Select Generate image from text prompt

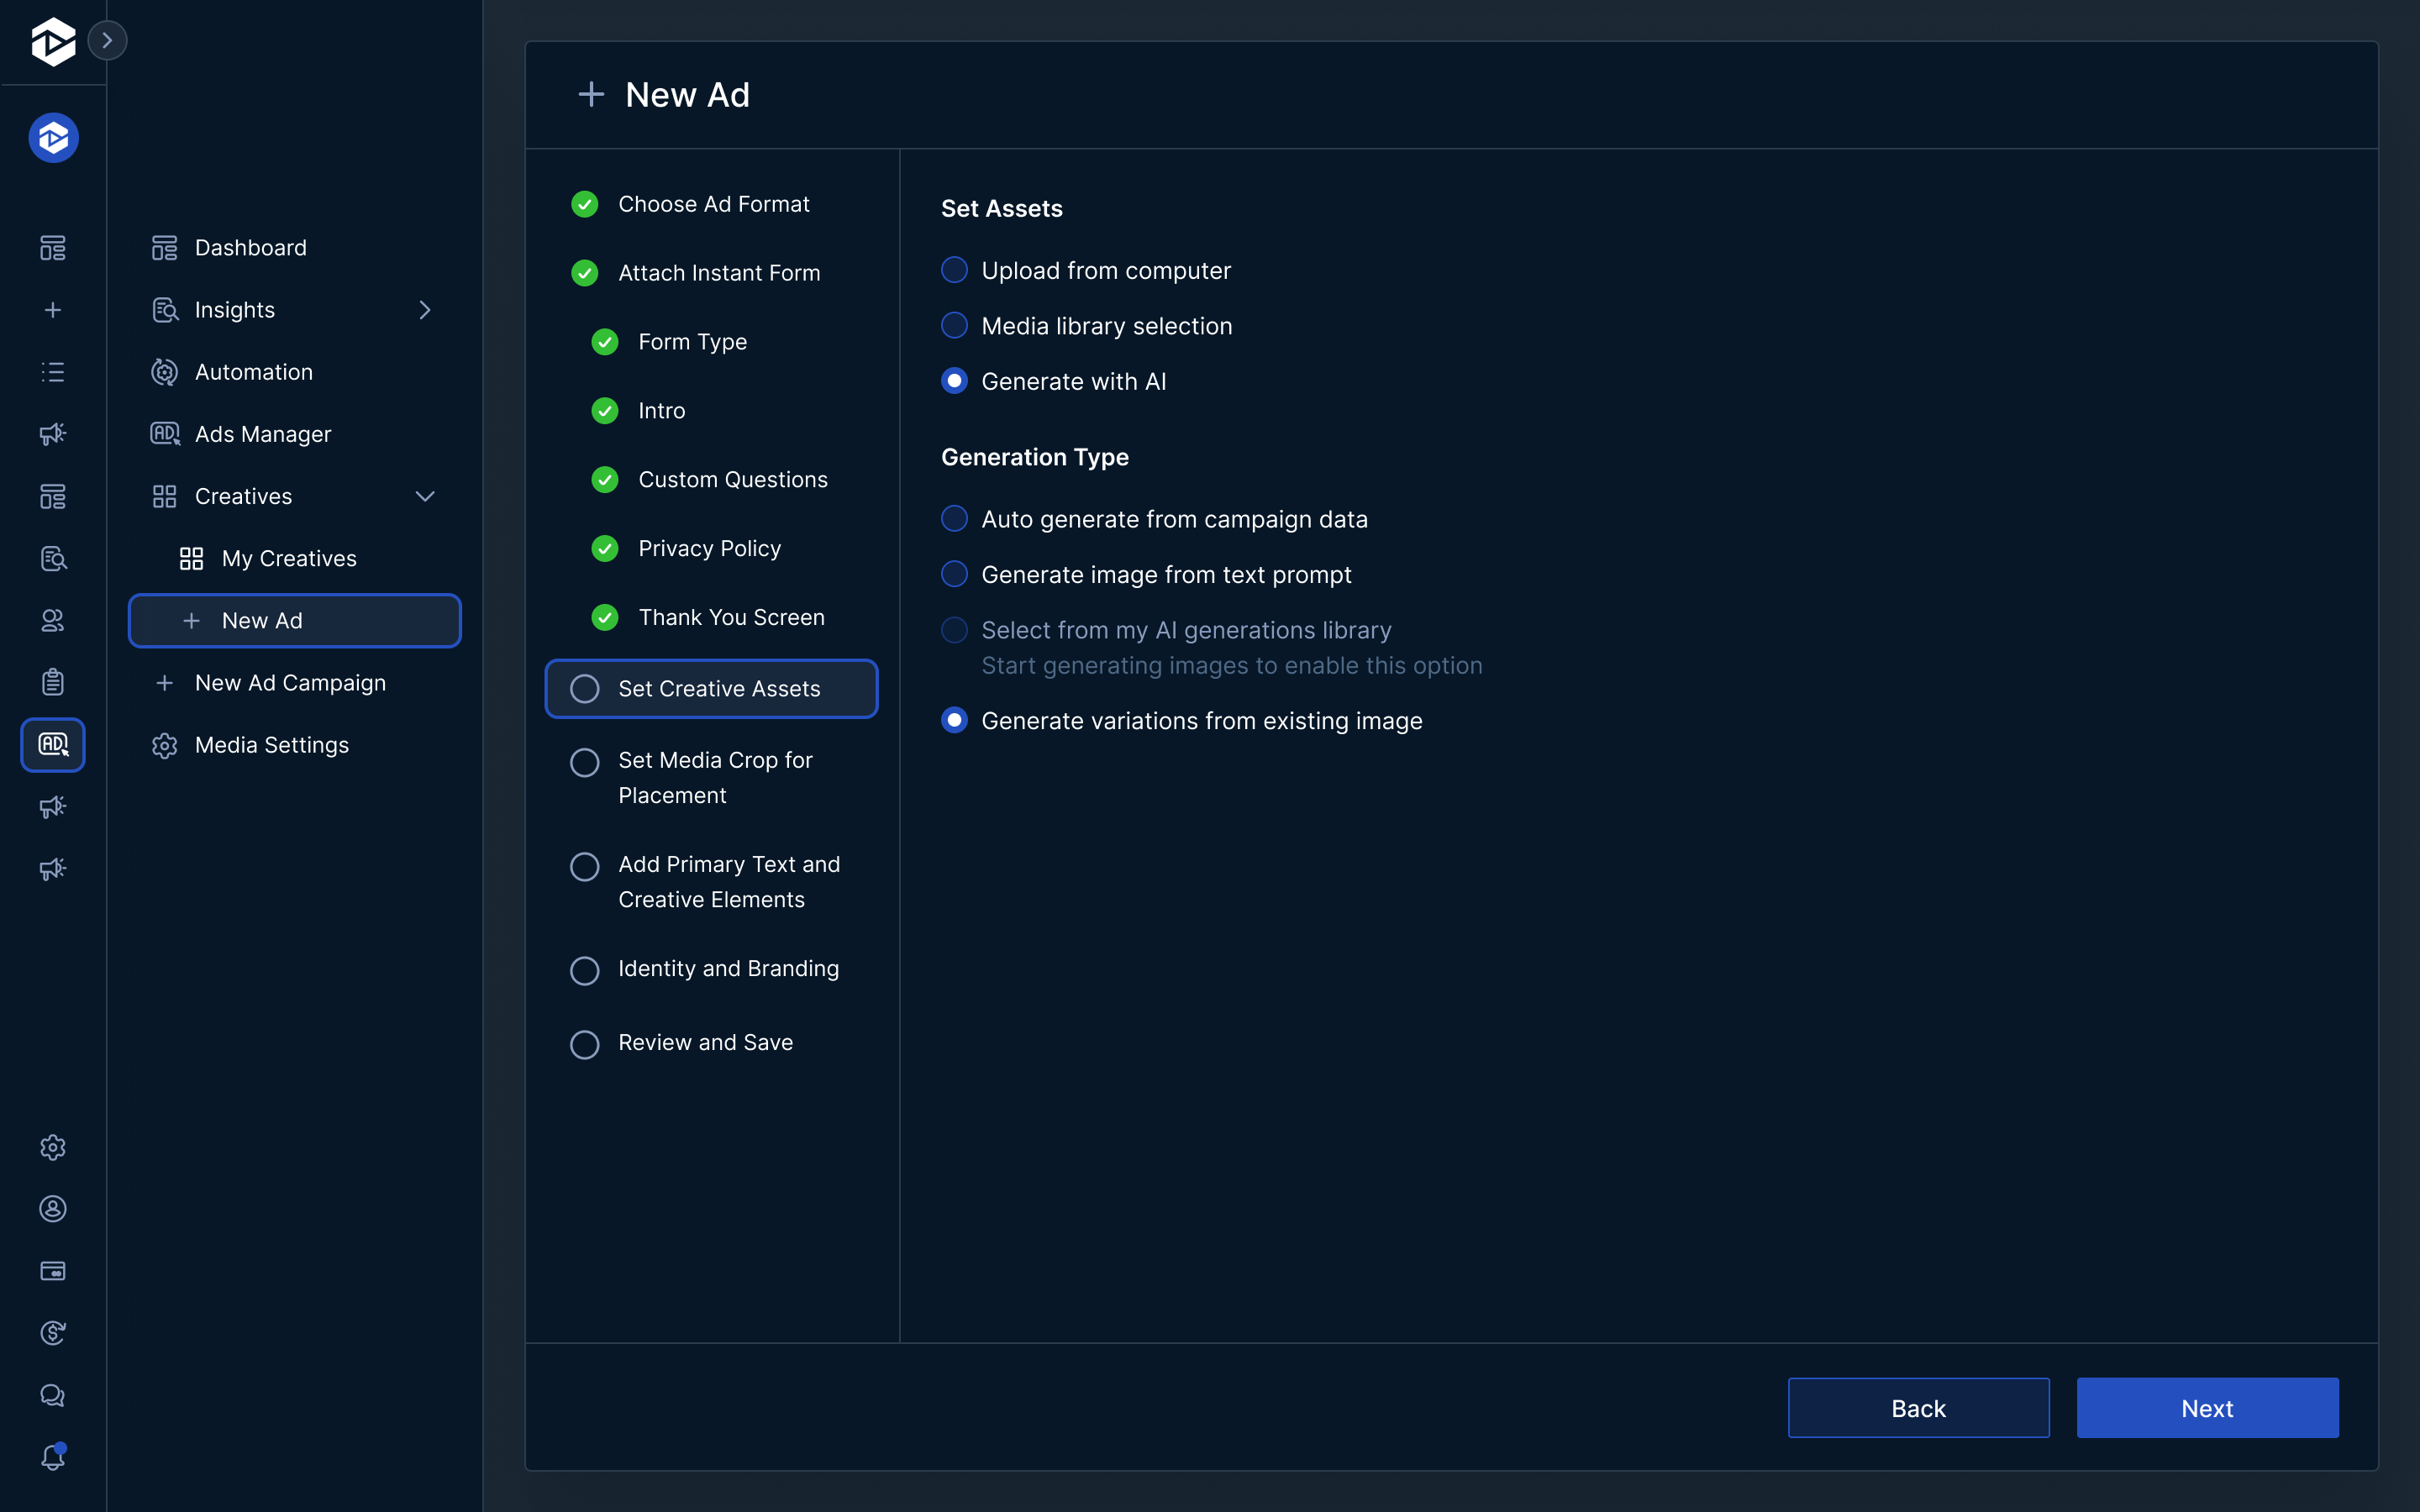(954, 574)
